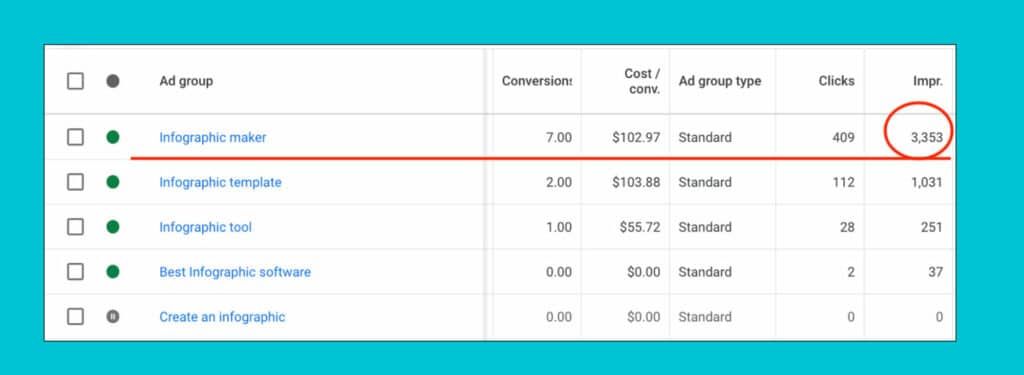The height and width of the screenshot is (375, 1024).
Task: Open the Infographic maker ad group
Action: pos(213,138)
